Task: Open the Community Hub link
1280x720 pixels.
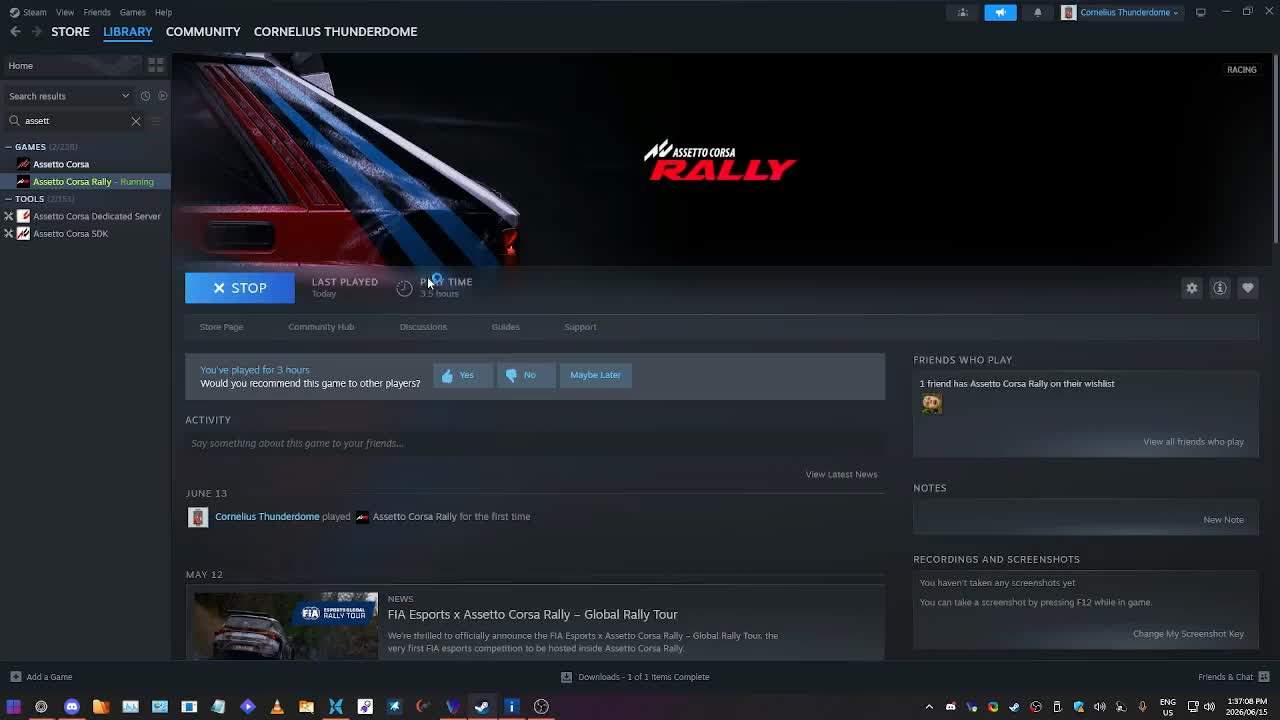Action: pyautogui.click(x=321, y=327)
